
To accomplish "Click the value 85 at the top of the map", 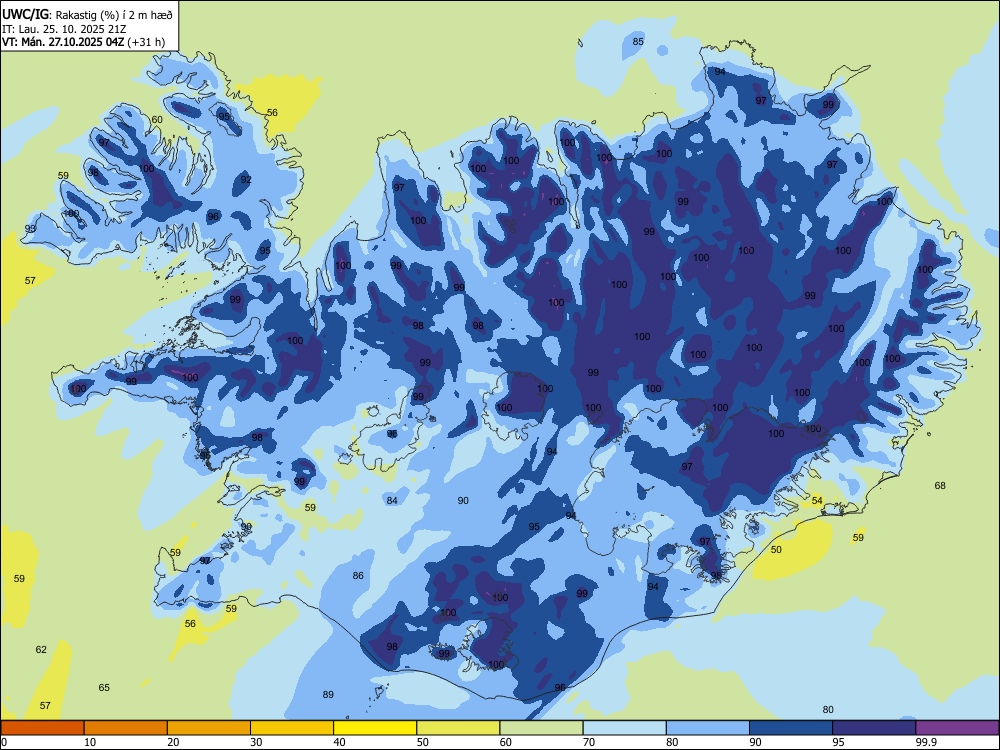I will 638,41.
